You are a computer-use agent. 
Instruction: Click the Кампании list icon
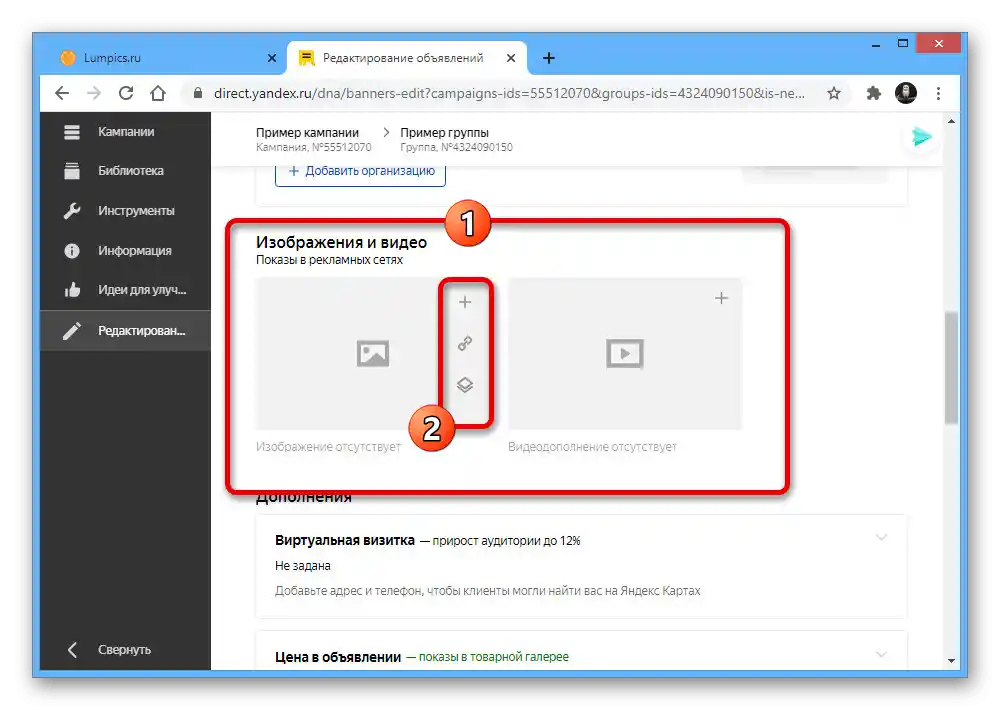pyautogui.click(x=72, y=132)
